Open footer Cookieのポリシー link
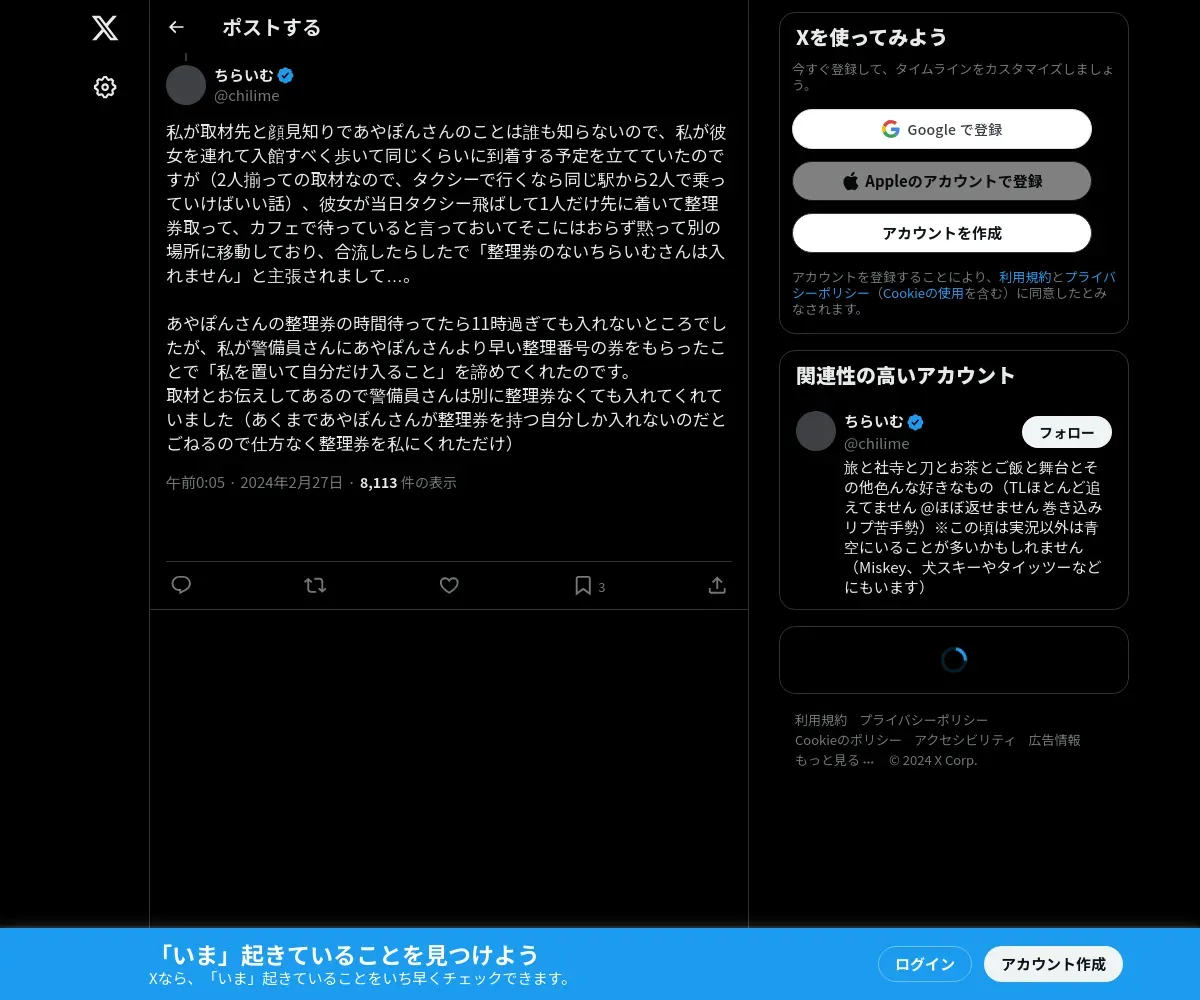This screenshot has width=1200, height=1000. (x=848, y=740)
